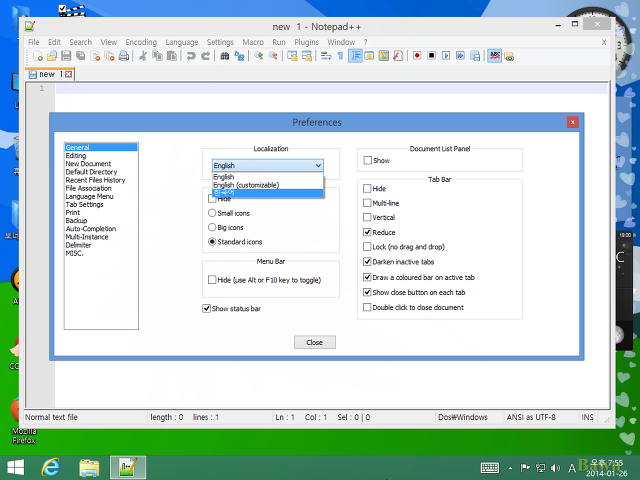Uncheck Darken inactive tabs
The width and height of the screenshot is (640, 480).
(367, 262)
